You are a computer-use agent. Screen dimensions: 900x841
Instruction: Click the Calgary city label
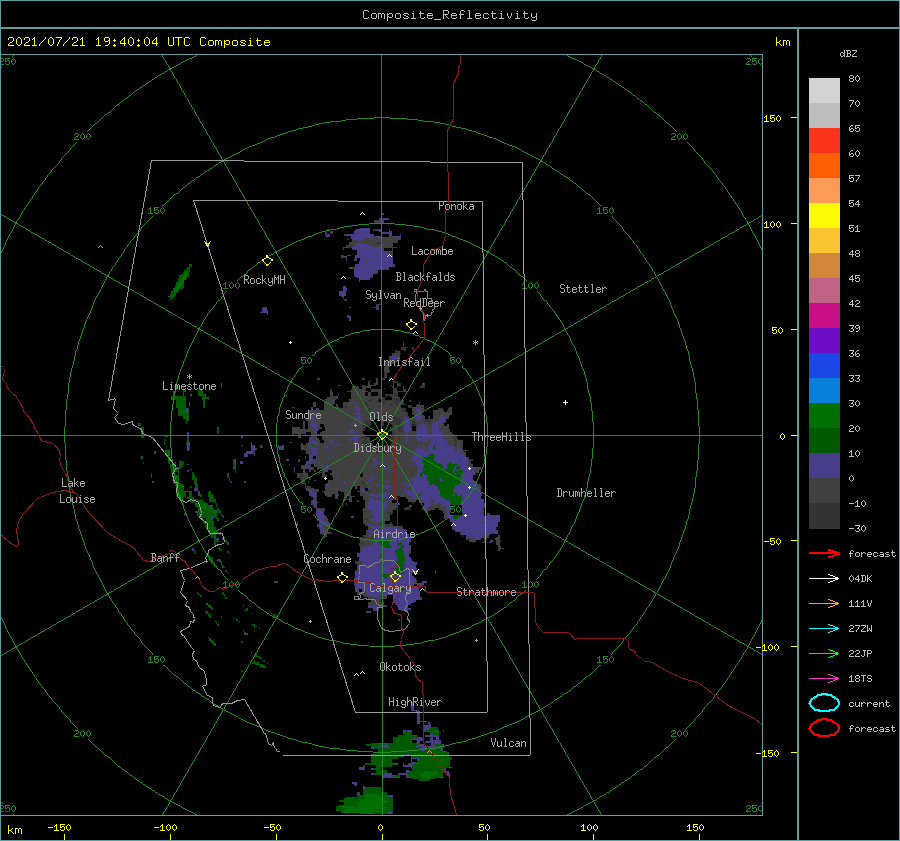pos(390,588)
